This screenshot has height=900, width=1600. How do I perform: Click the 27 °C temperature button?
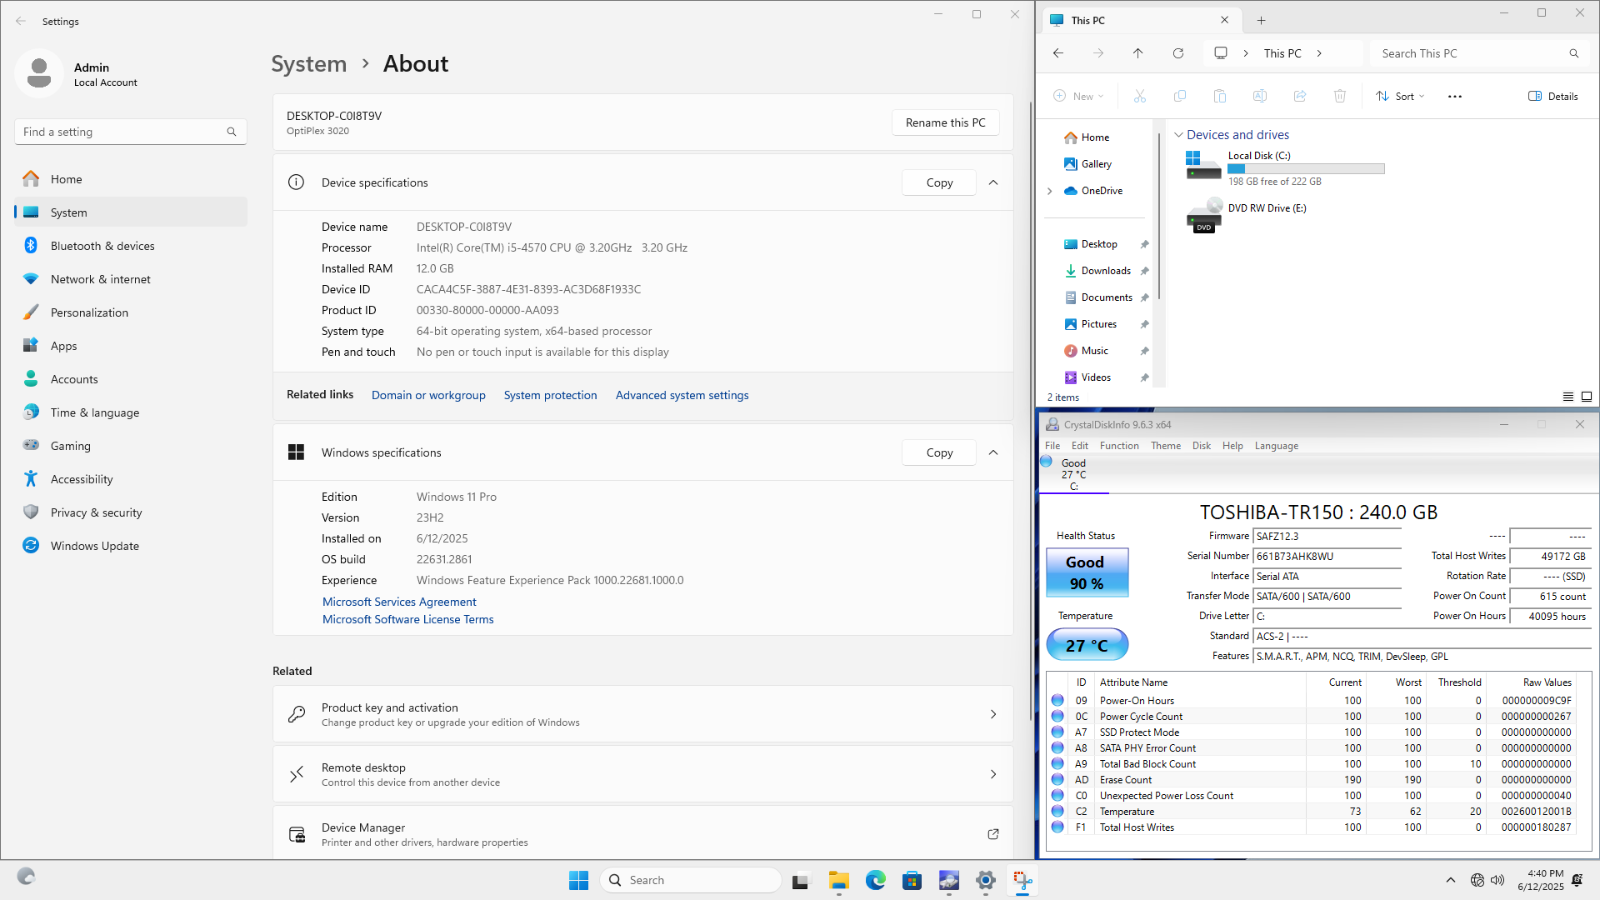pyautogui.click(x=1087, y=645)
